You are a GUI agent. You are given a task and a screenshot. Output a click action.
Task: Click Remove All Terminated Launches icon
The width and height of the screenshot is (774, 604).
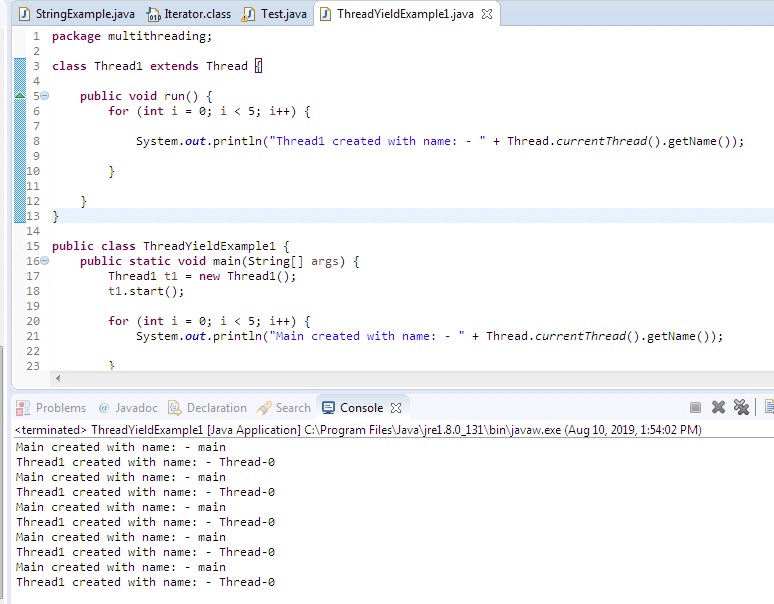coord(741,407)
